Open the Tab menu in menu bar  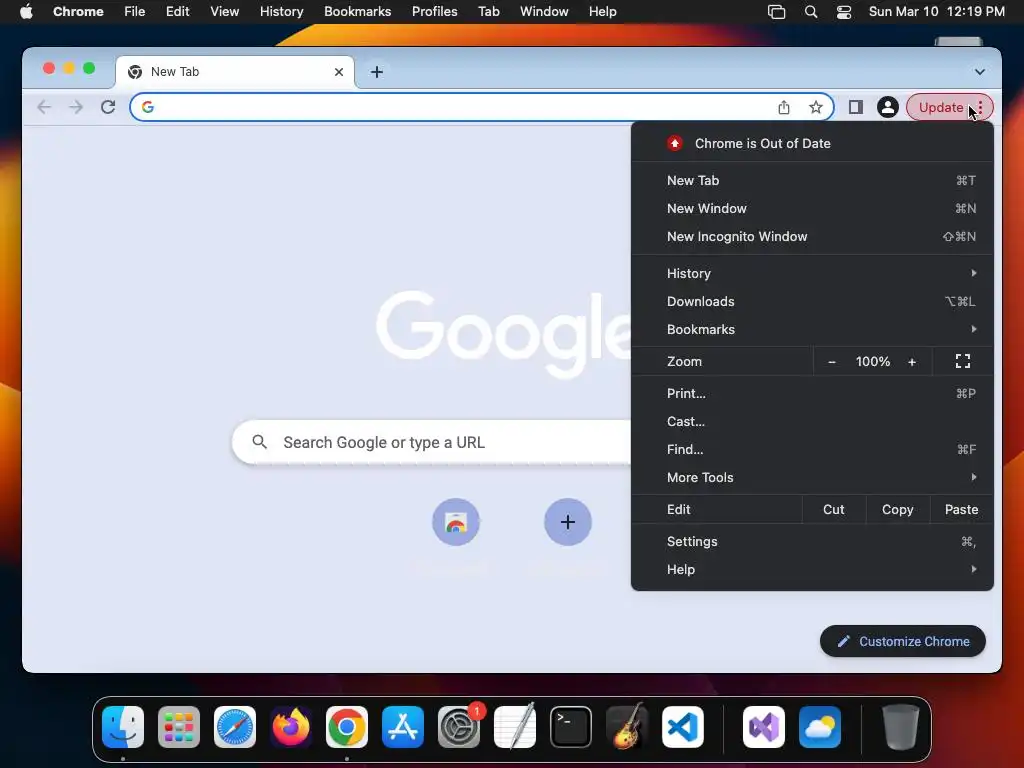pos(488,12)
